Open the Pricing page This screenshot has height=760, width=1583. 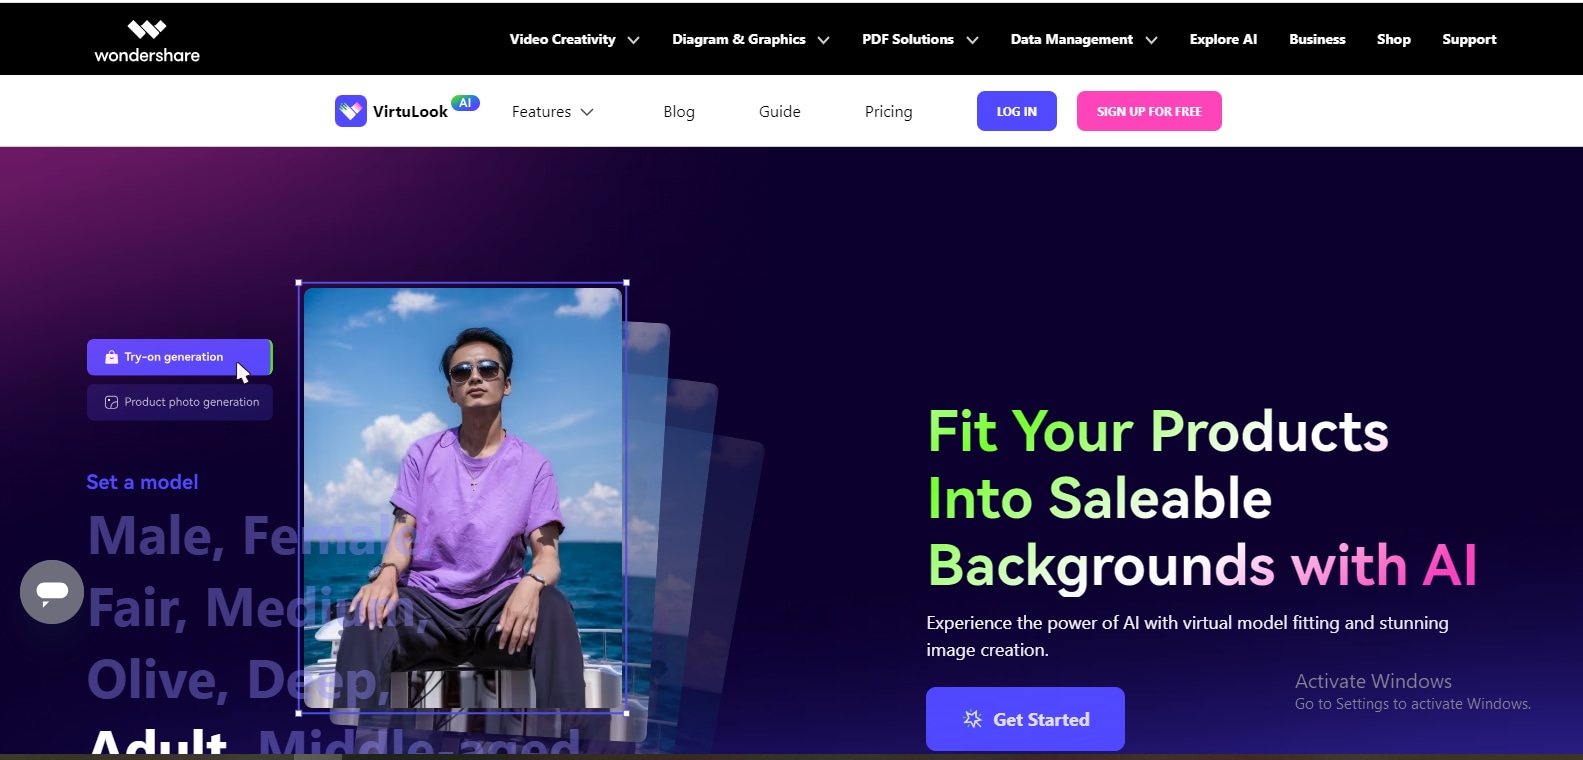(888, 112)
